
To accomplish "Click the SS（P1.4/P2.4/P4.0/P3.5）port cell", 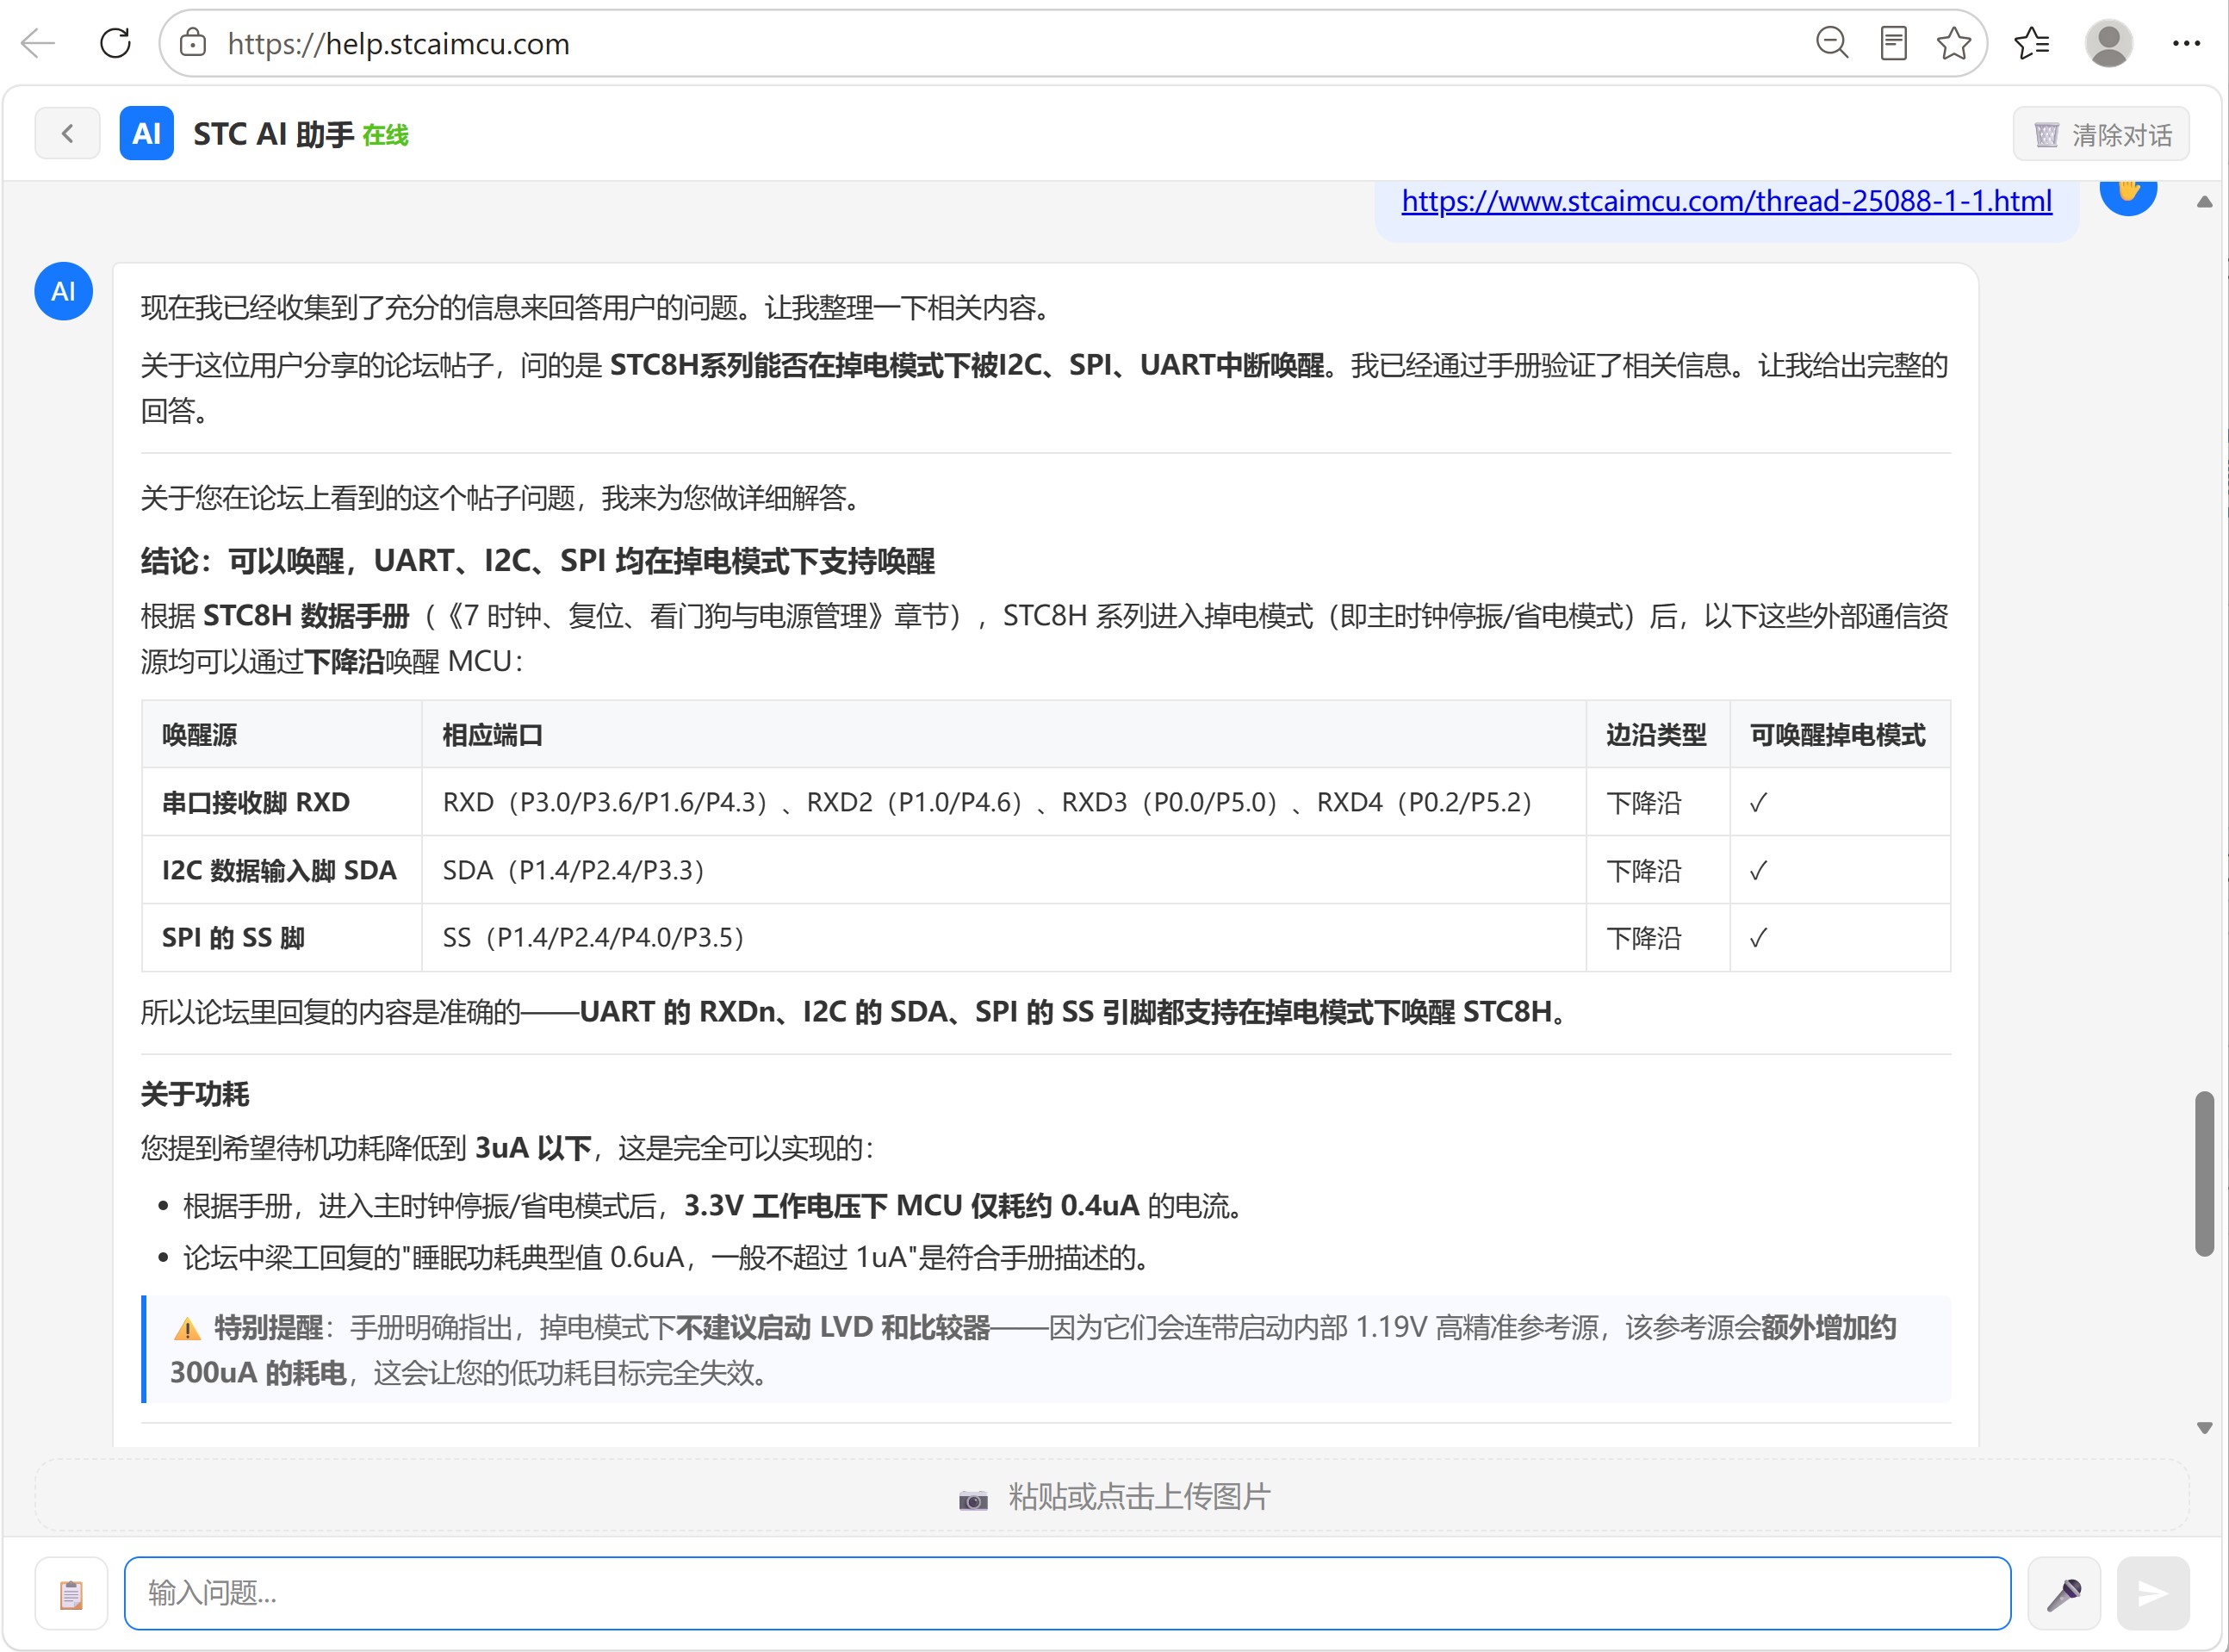I will click(1004, 938).
